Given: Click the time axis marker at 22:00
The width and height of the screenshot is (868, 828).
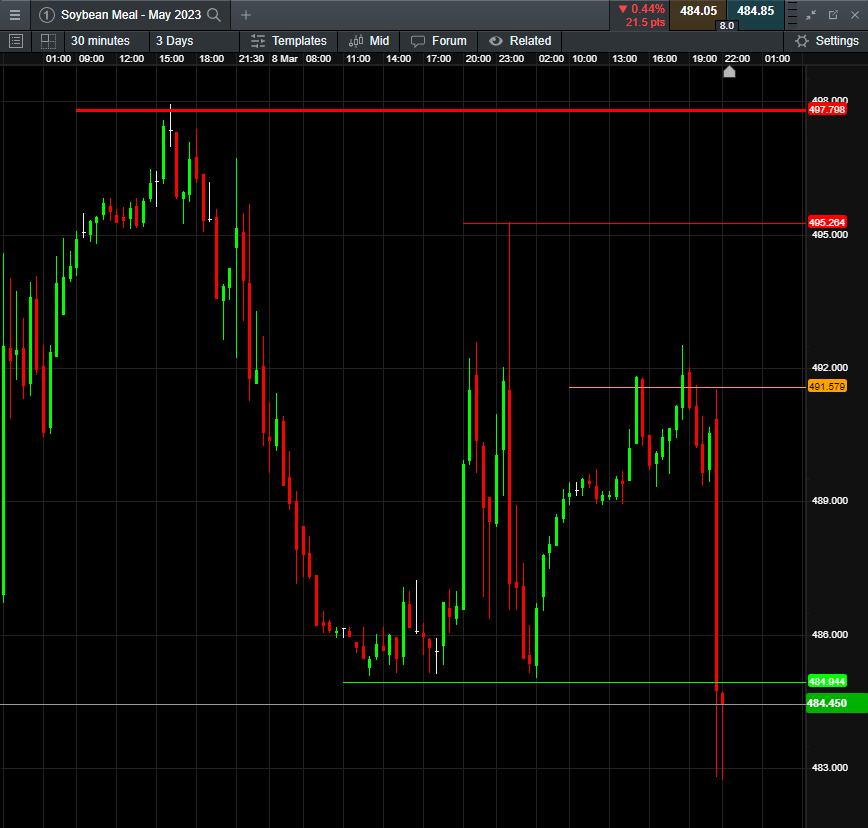Looking at the screenshot, I should (x=730, y=72).
